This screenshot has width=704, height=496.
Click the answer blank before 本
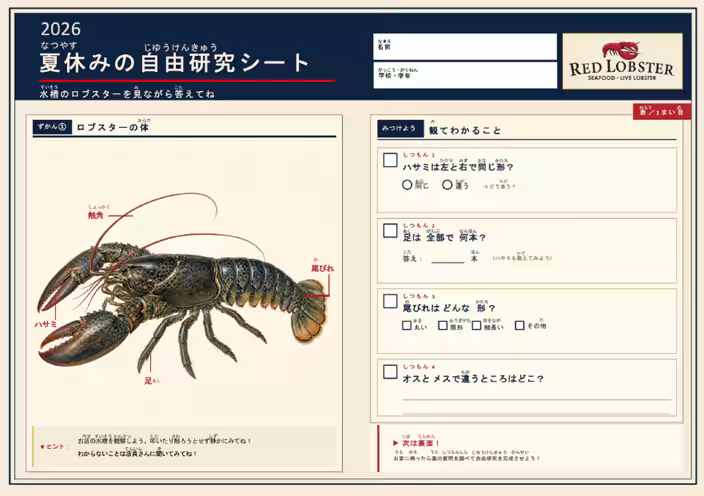pyautogui.click(x=448, y=258)
